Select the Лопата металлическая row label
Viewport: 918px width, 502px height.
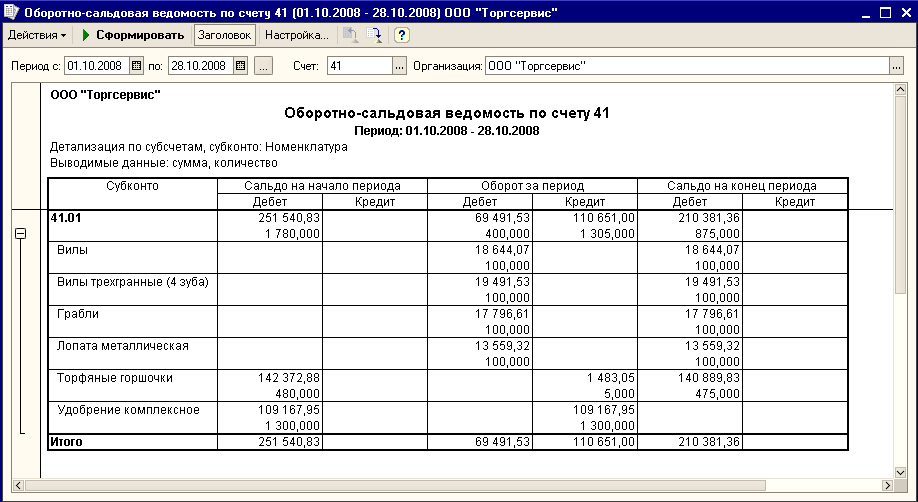pos(123,346)
